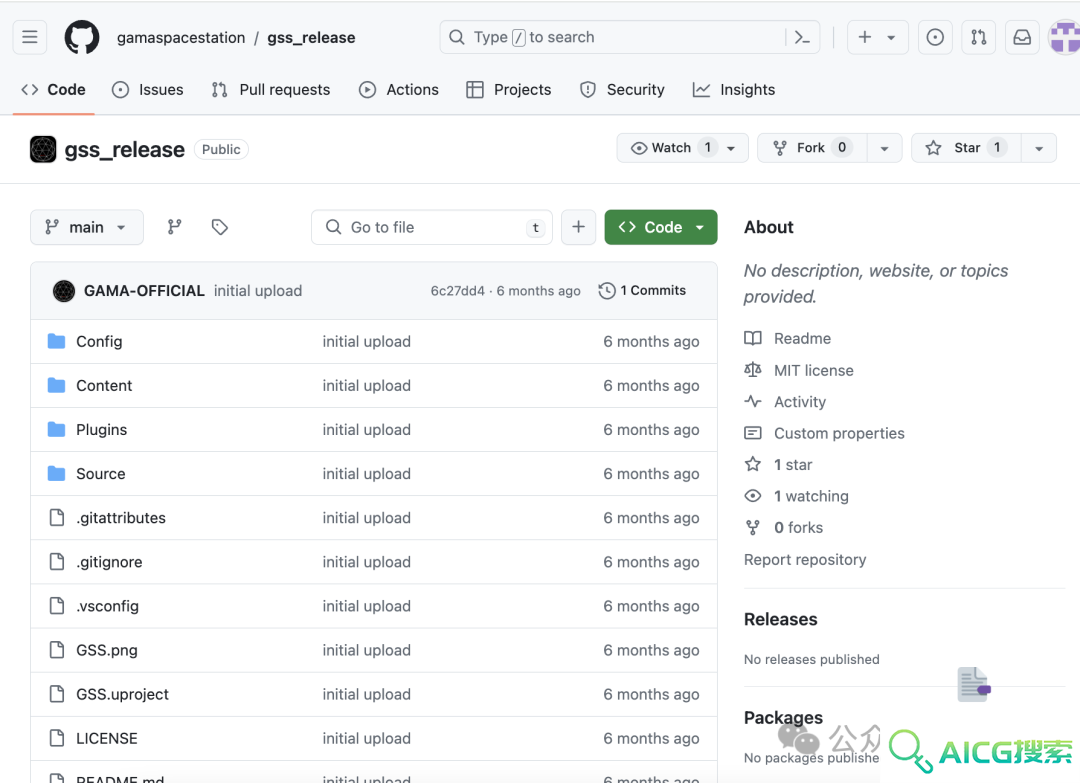Image resolution: width=1080 pixels, height=783 pixels.
Task: Expand the green Code dropdown button
Action: [661, 227]
